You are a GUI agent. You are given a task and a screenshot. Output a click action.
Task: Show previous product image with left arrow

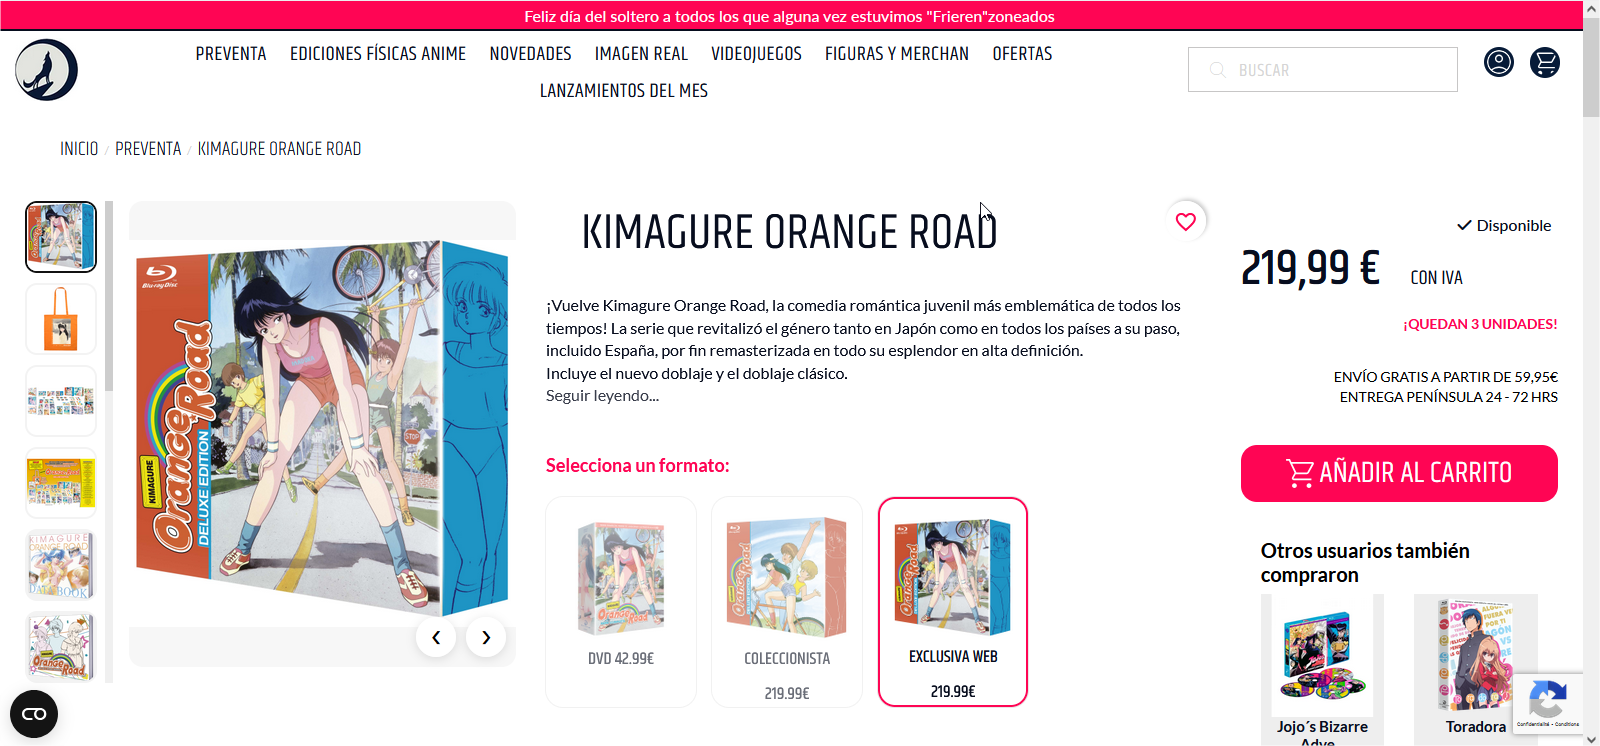tap(436, 637)
